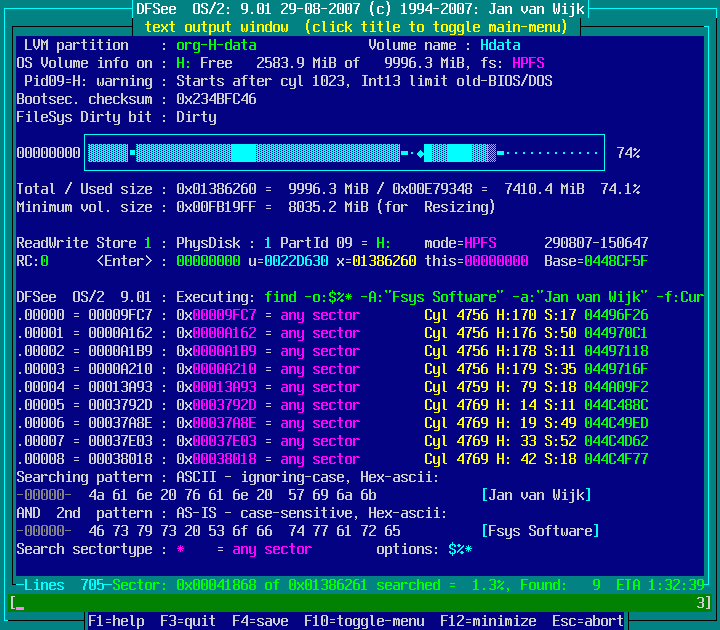Screen dimensions: 720x630
Task: Click minimum volume size 0x00FB19FF
Action: [216, 207]
